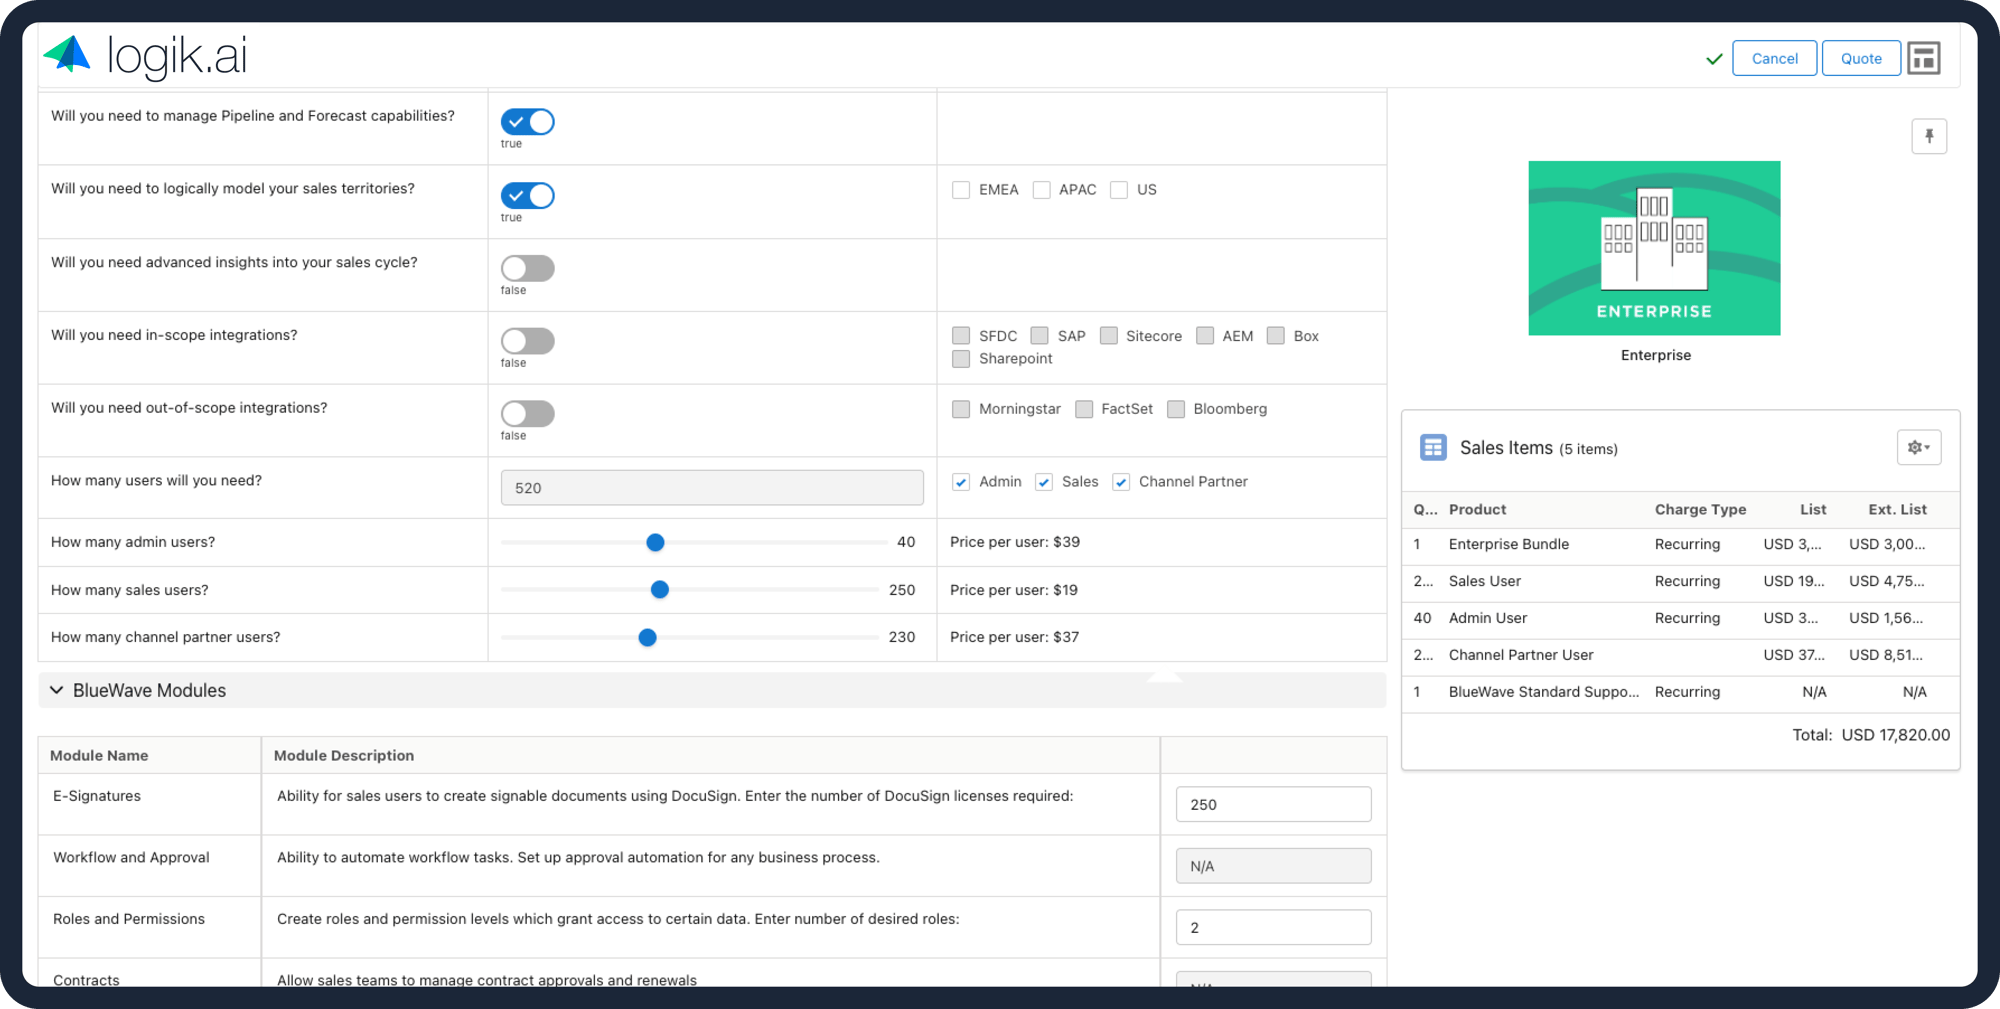Click the Workflow and Approval module name

point(131,858)
